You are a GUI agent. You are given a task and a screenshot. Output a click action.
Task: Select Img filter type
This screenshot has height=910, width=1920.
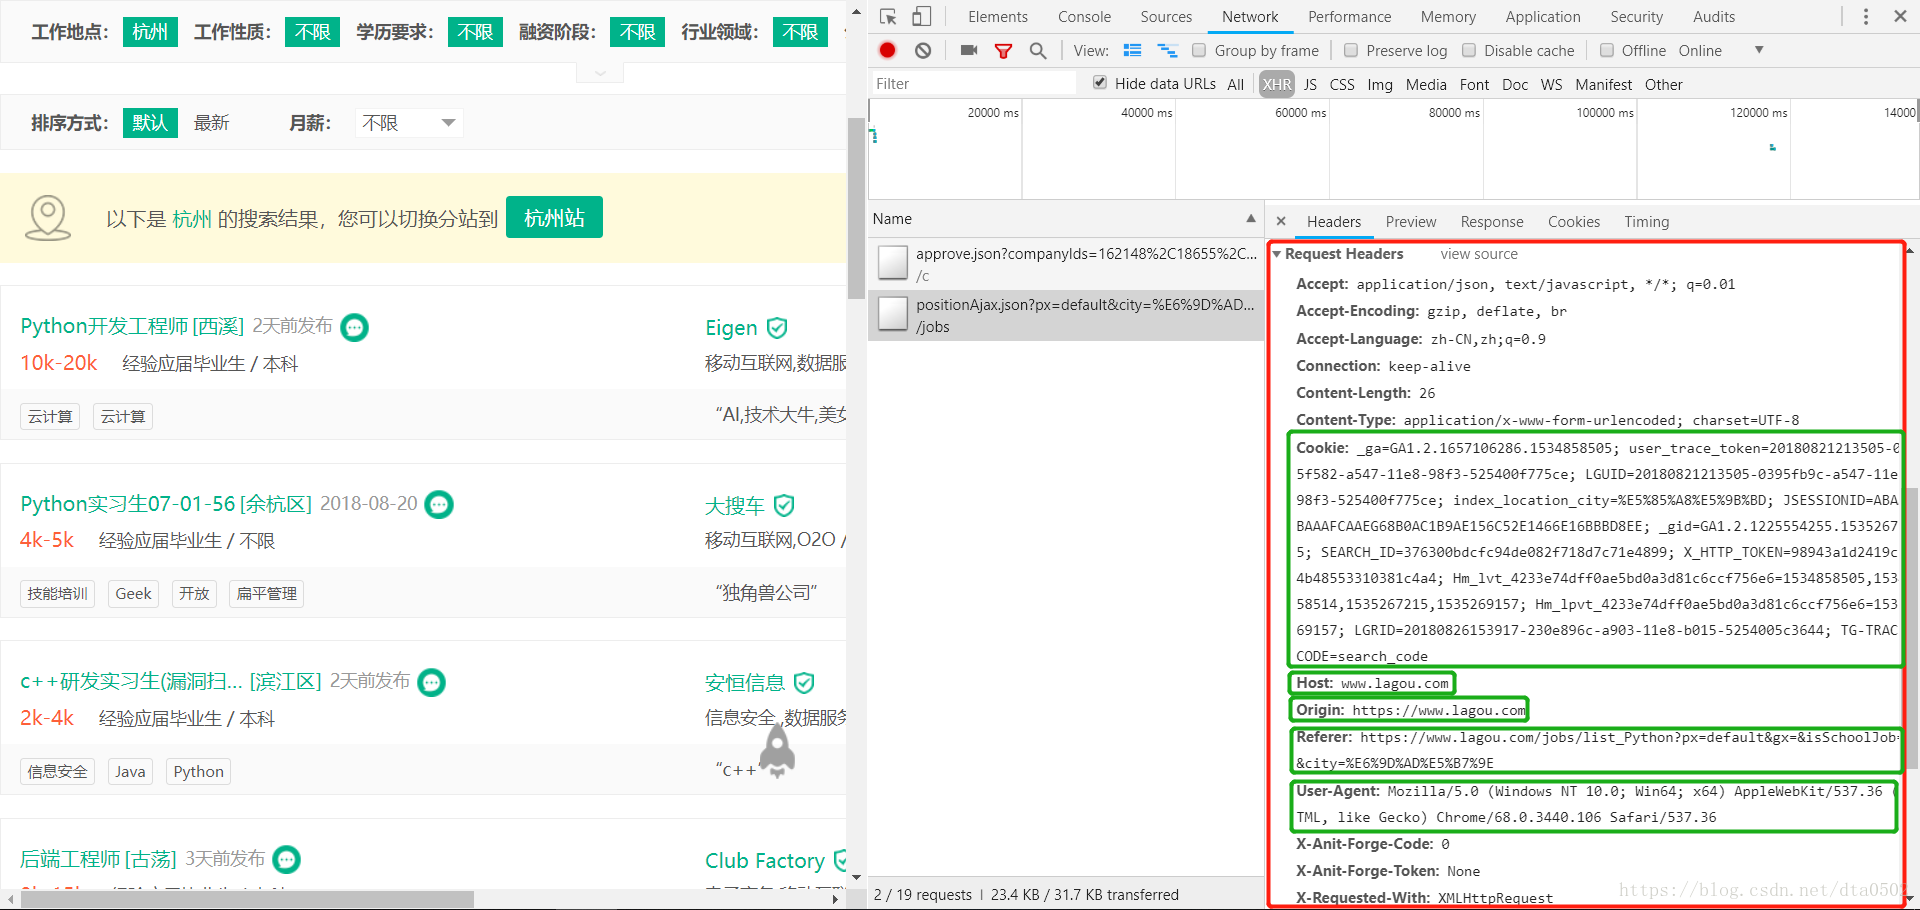click(x=1380, y=84)
